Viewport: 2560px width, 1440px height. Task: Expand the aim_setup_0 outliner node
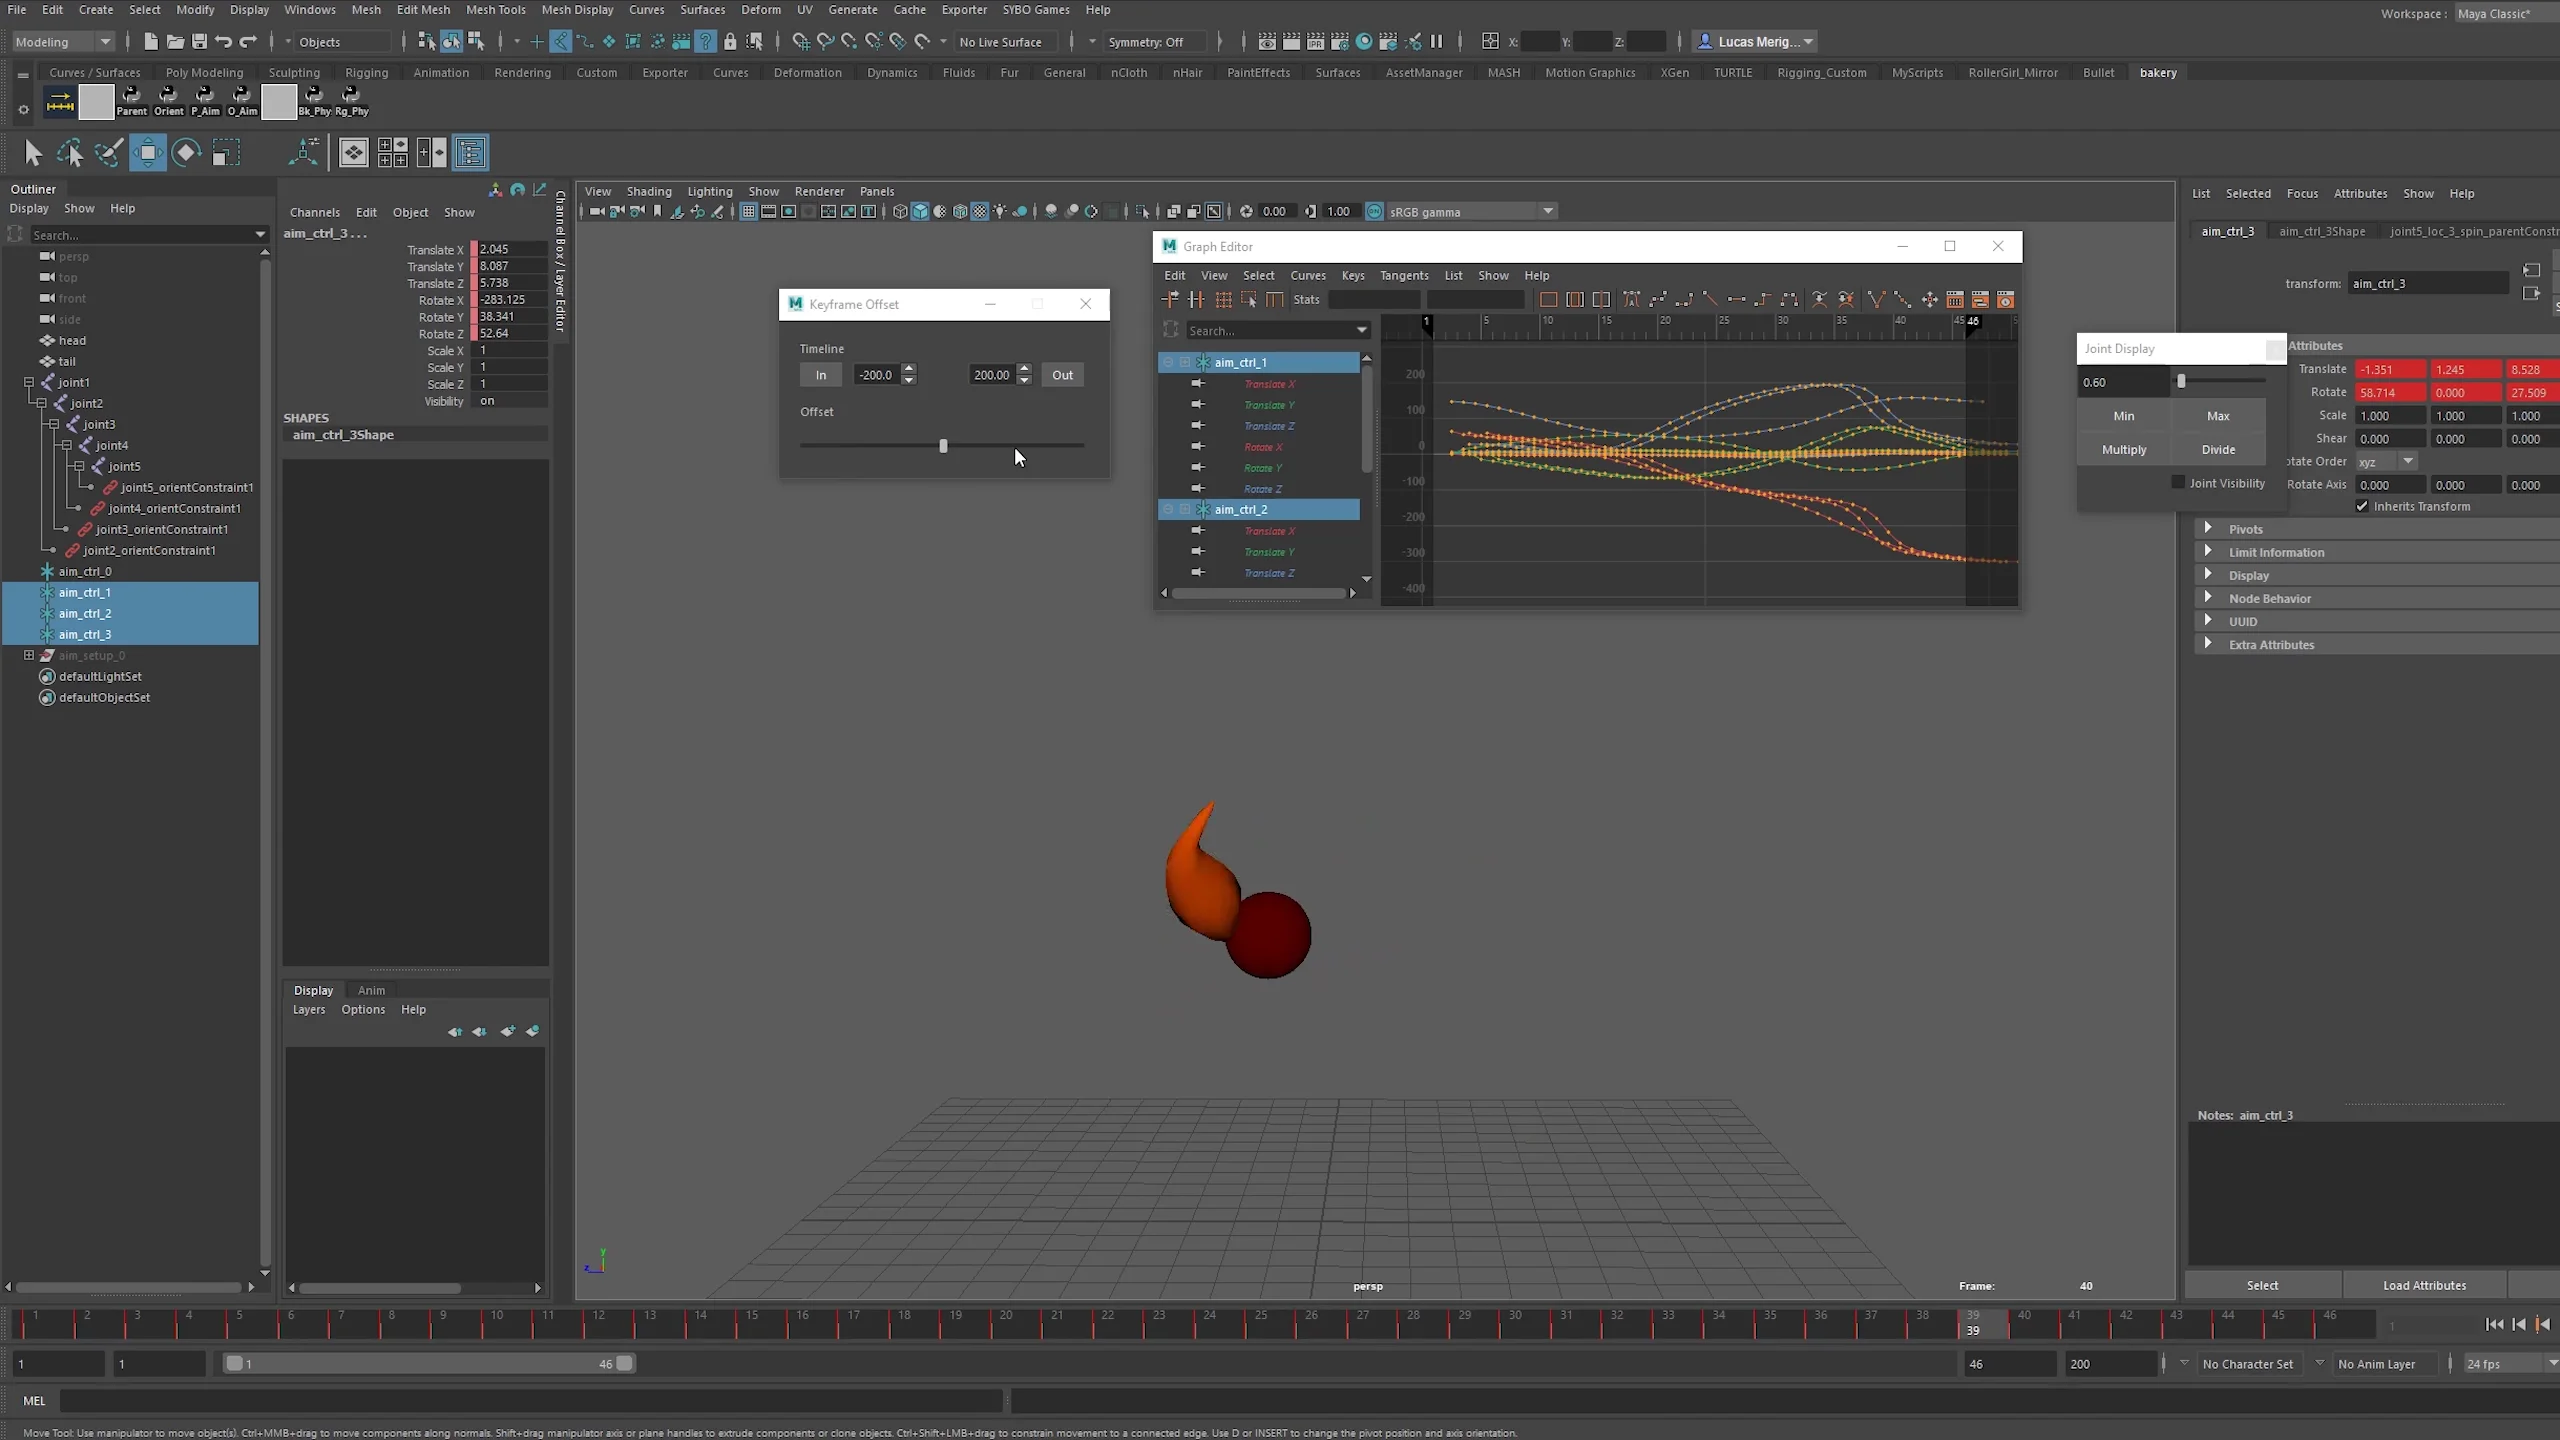(29, 655)
